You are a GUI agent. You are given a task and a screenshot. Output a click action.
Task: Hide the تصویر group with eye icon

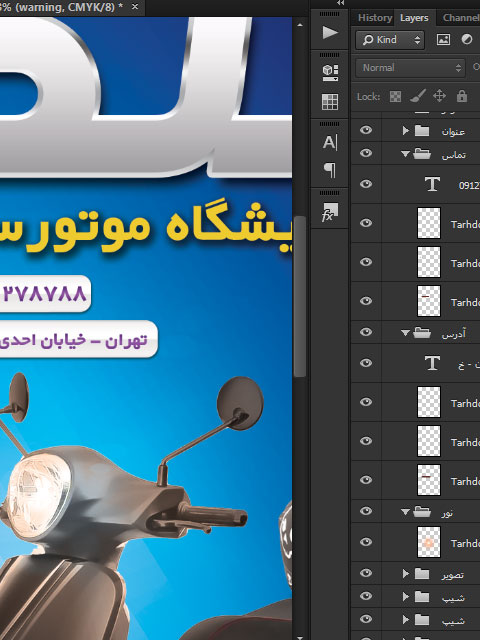pyautogui.click(x=366, y=573)
